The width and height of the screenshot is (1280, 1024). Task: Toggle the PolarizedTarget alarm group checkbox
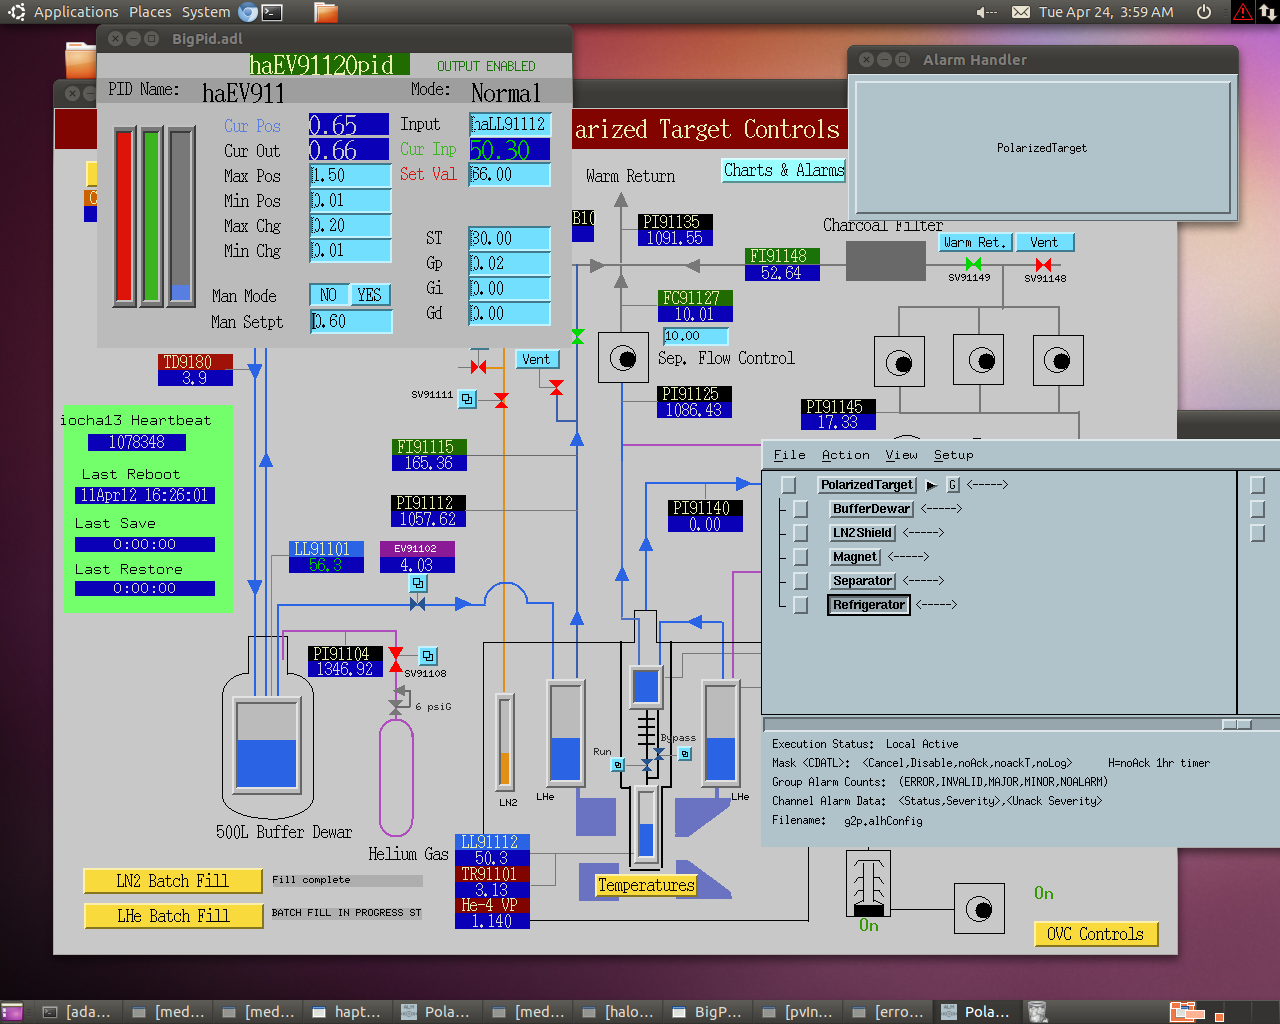[x=788, y=485]
